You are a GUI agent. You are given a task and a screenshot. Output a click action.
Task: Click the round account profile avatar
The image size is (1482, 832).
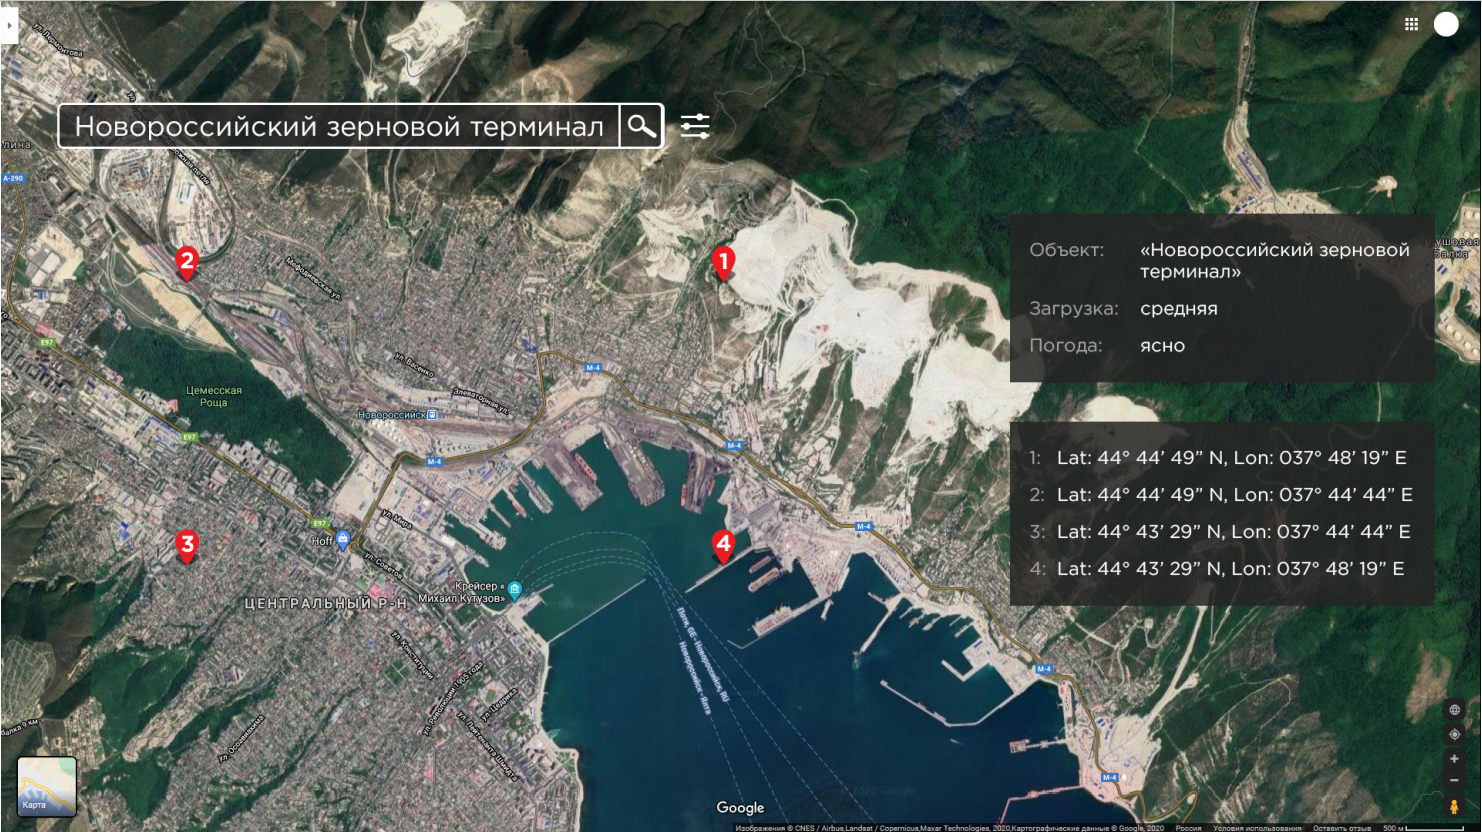click(x=1446, y=25)
